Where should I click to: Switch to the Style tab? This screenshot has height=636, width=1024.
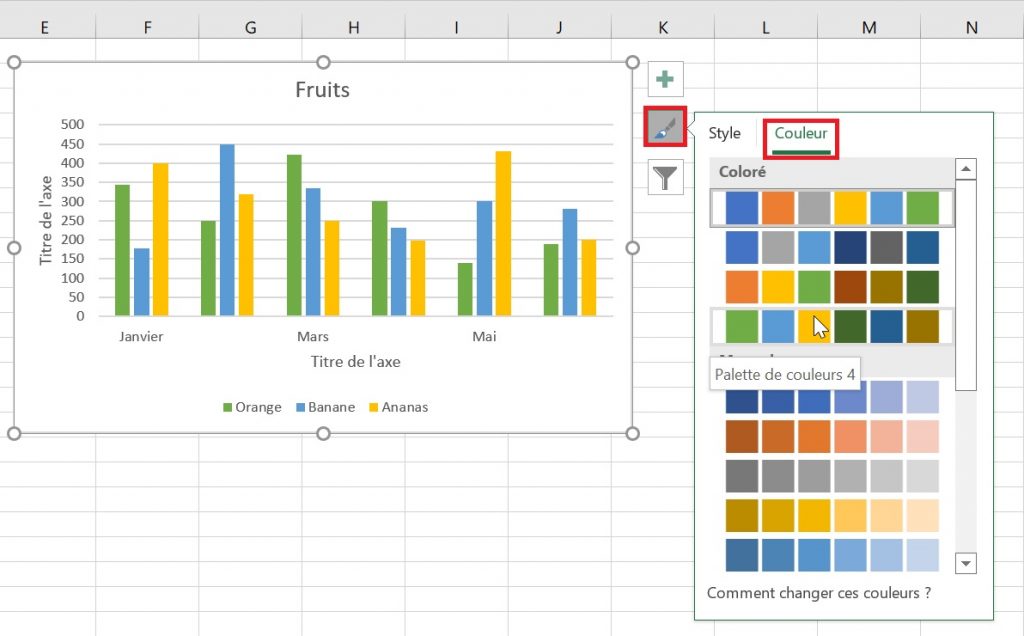[x=725, y=133]
